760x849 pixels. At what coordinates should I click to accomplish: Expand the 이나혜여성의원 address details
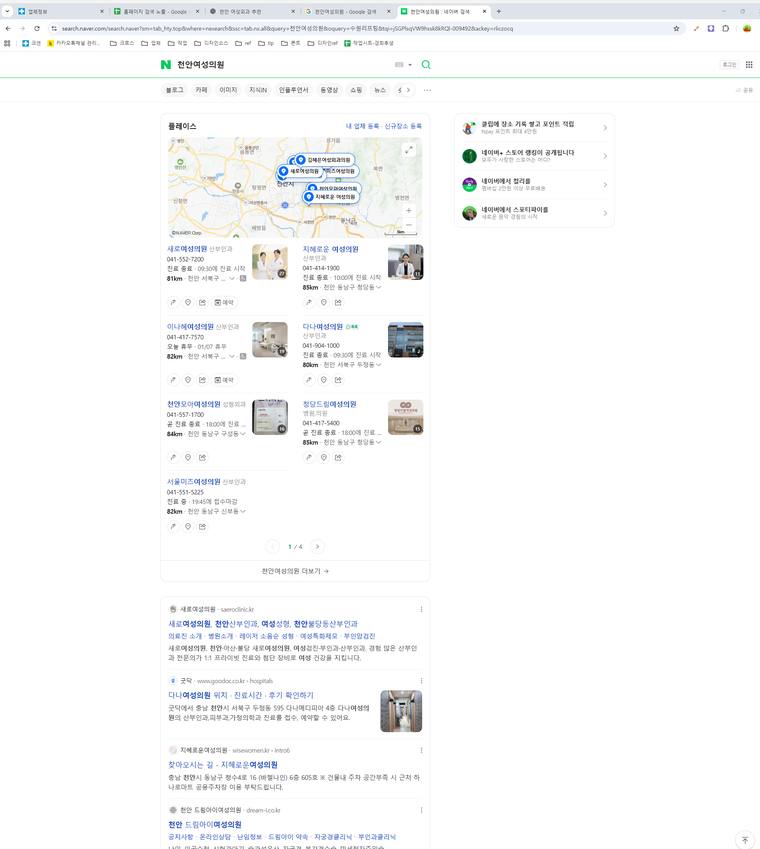[x=232, y=356]
